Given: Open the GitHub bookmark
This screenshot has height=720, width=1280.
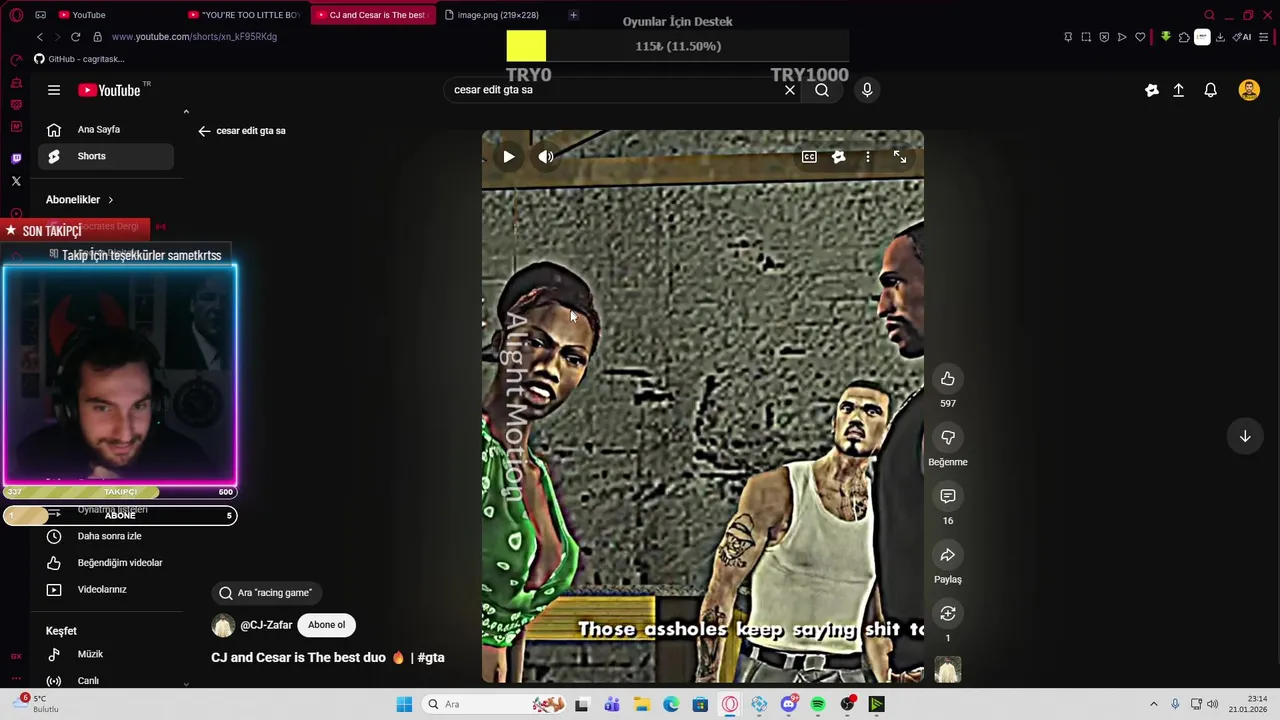Looking at the screenshot, I should pyautogui.click(x=79, y=59).
